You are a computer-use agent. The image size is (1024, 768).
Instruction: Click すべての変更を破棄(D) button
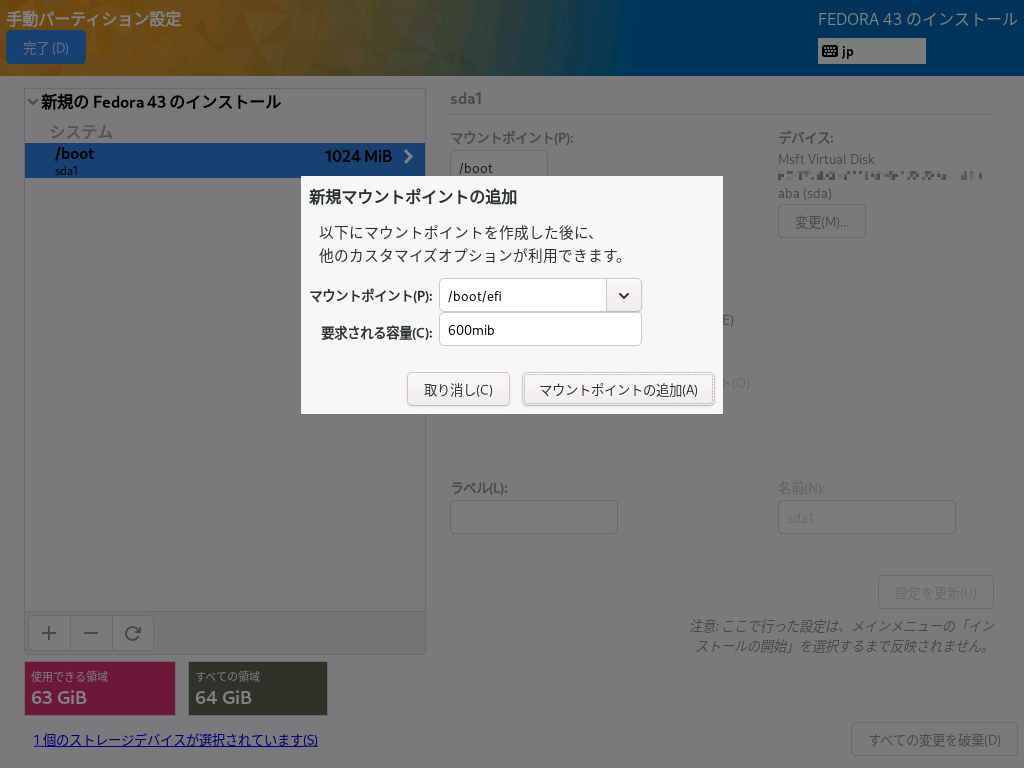pos(934,740)
